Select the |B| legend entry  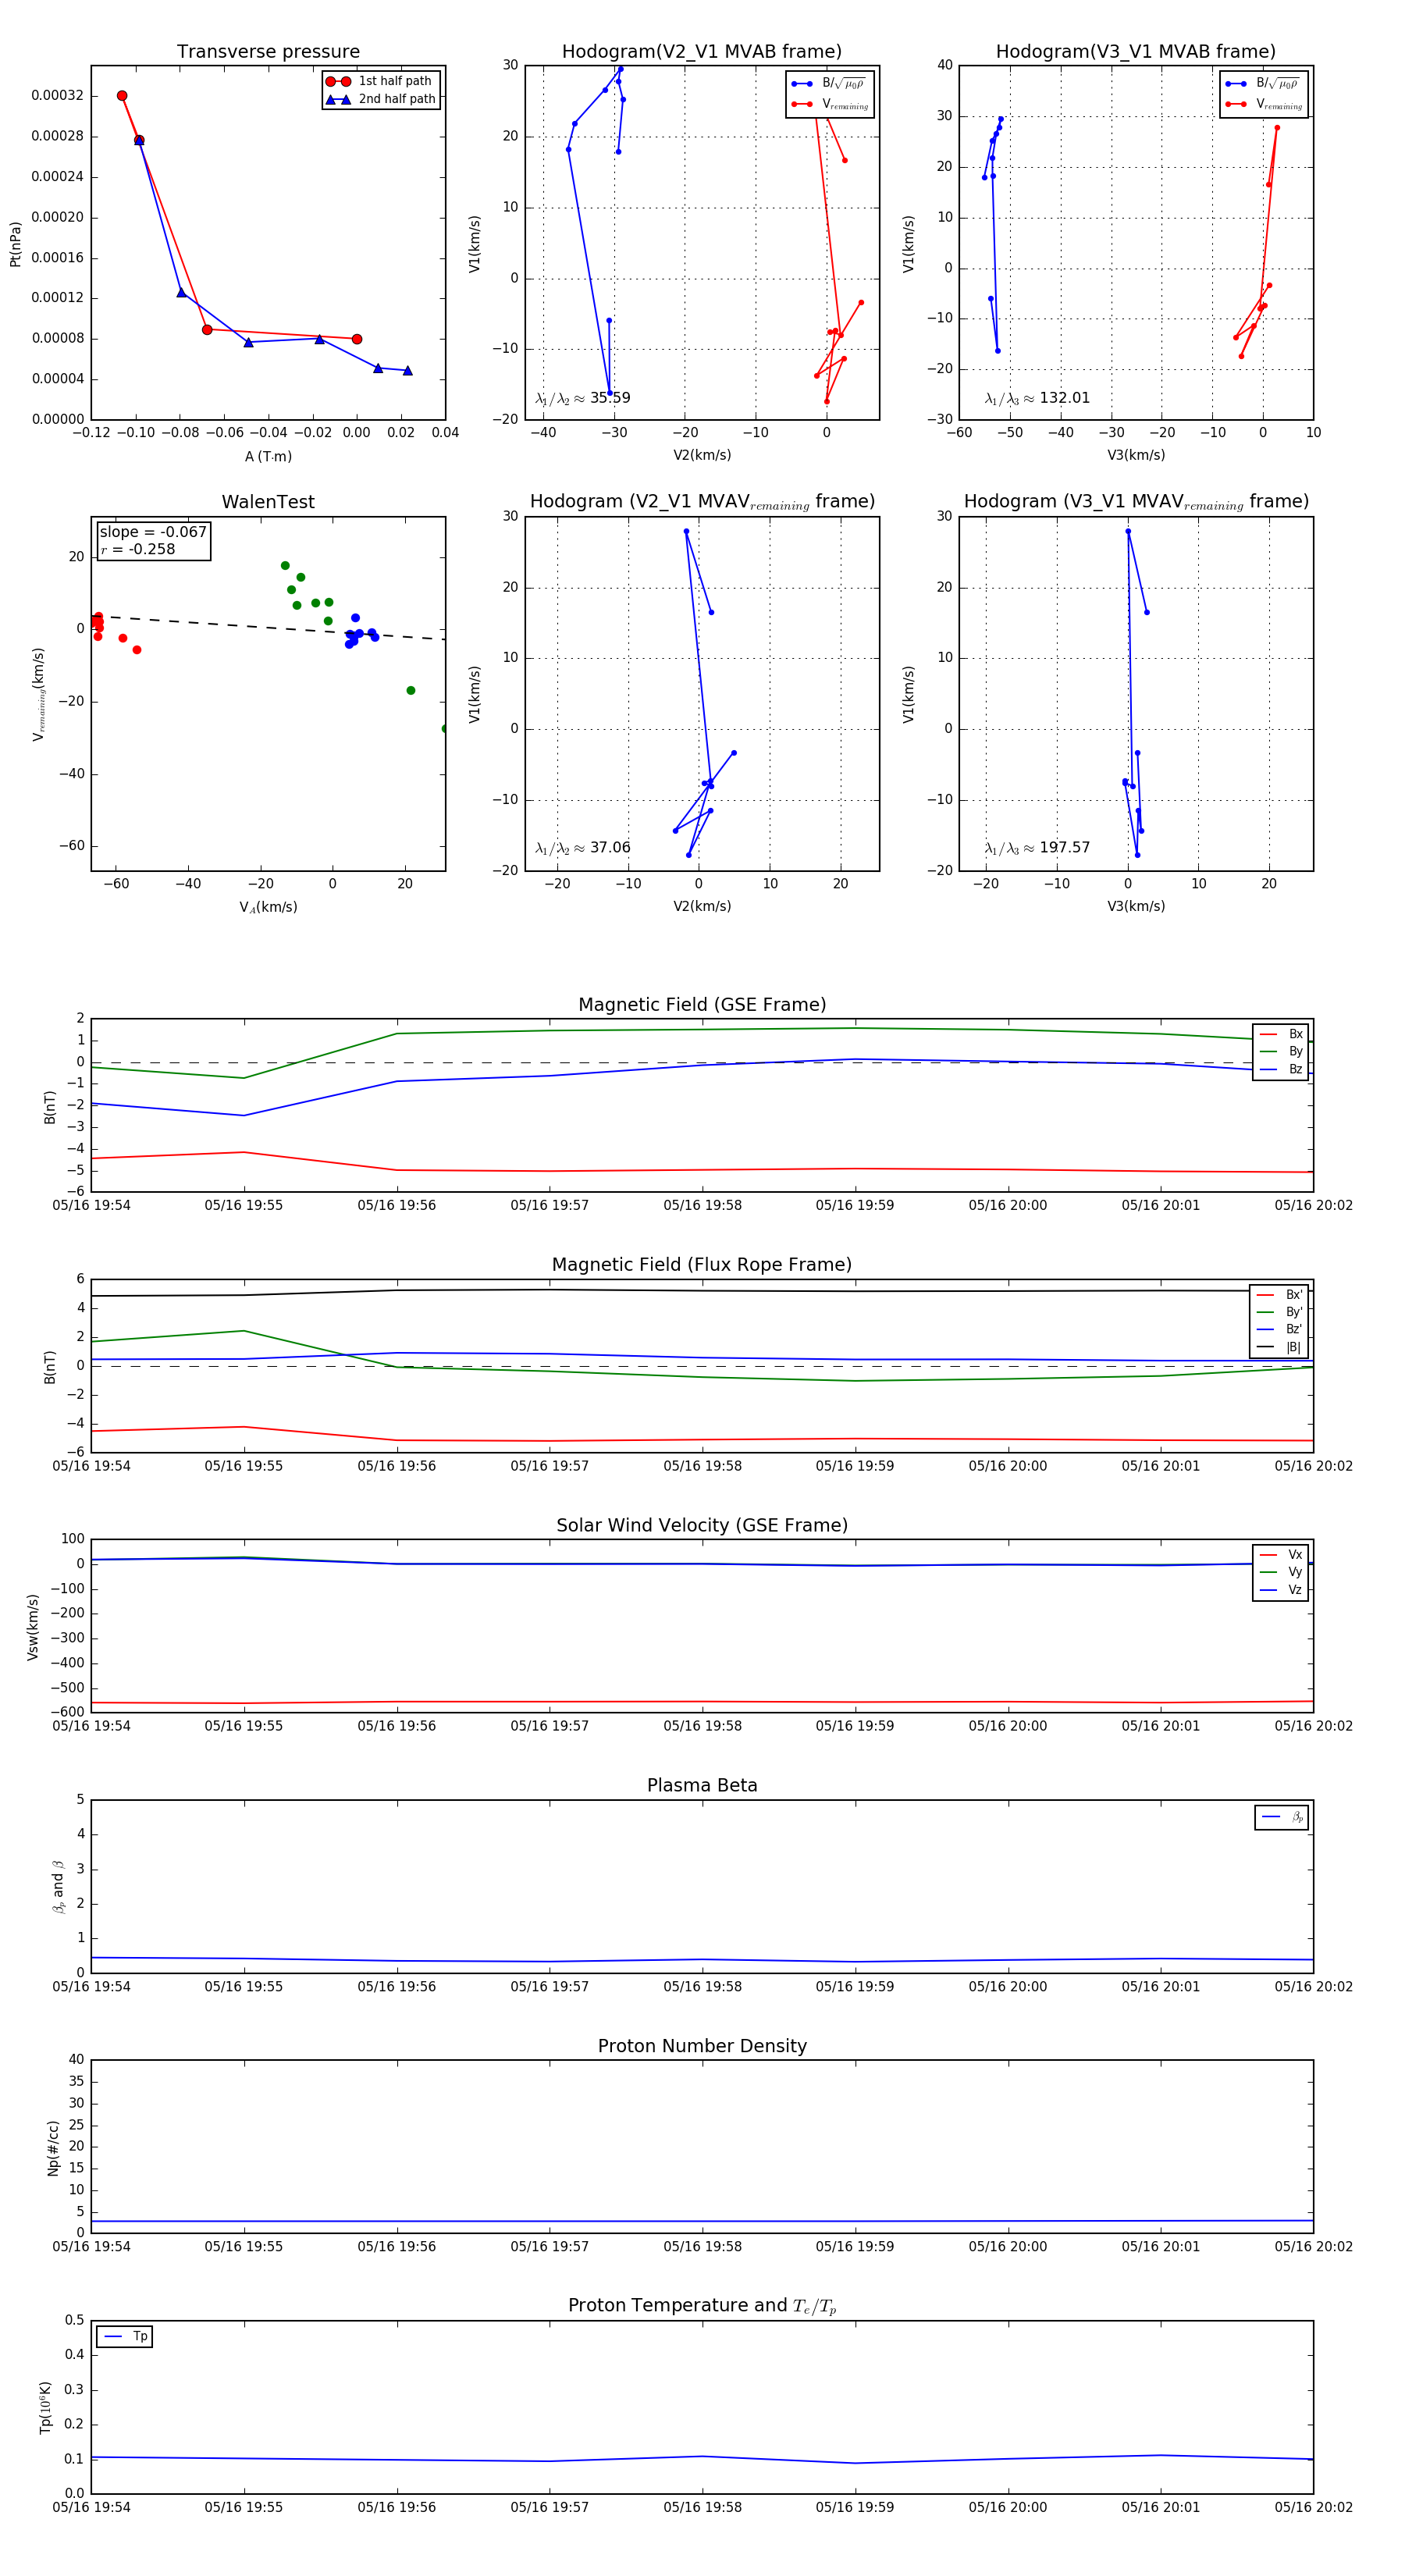(1280, 1347)
